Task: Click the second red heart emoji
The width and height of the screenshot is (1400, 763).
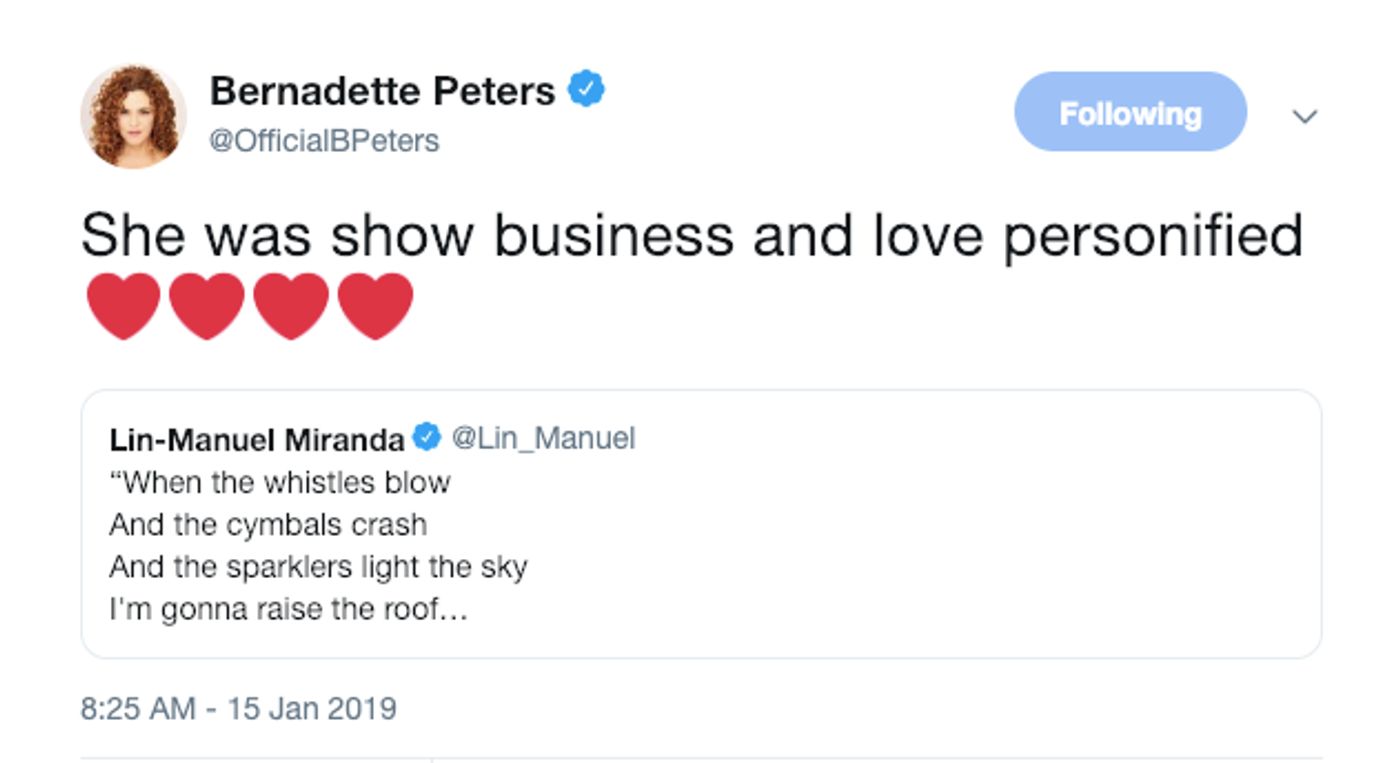Action: coord(207,306)
